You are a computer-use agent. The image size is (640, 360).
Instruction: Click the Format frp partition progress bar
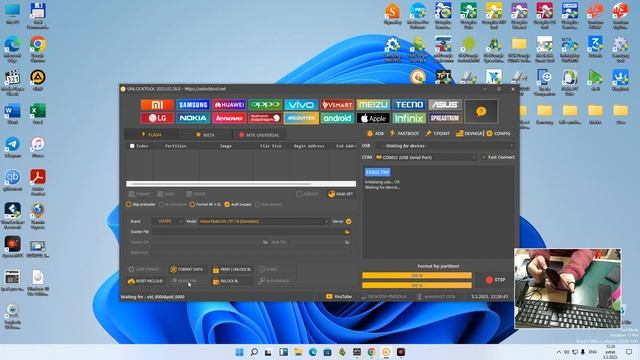pyautogui.click(x=417, y=276)
